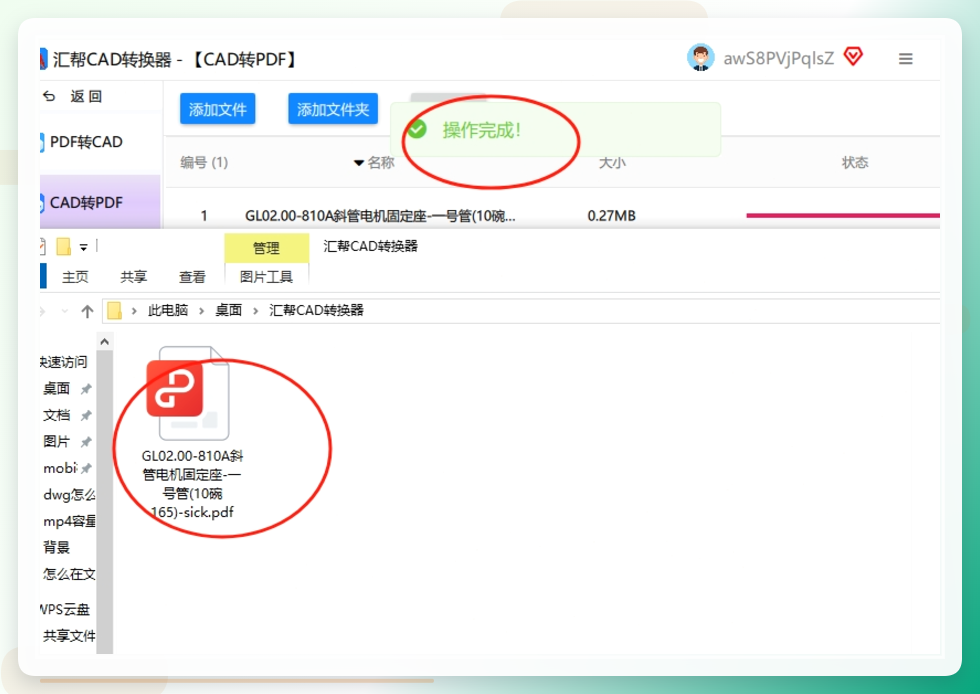
Task: Click the 添加文件夹 button
Action: 333,109
